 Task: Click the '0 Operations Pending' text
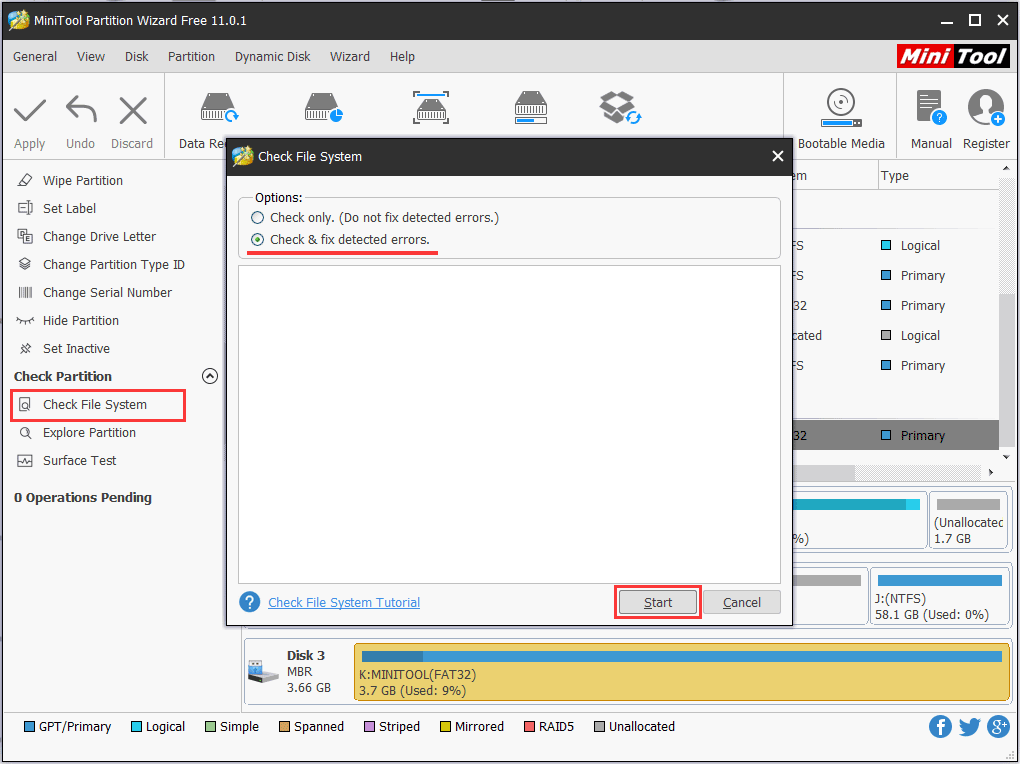click(83, 498)
